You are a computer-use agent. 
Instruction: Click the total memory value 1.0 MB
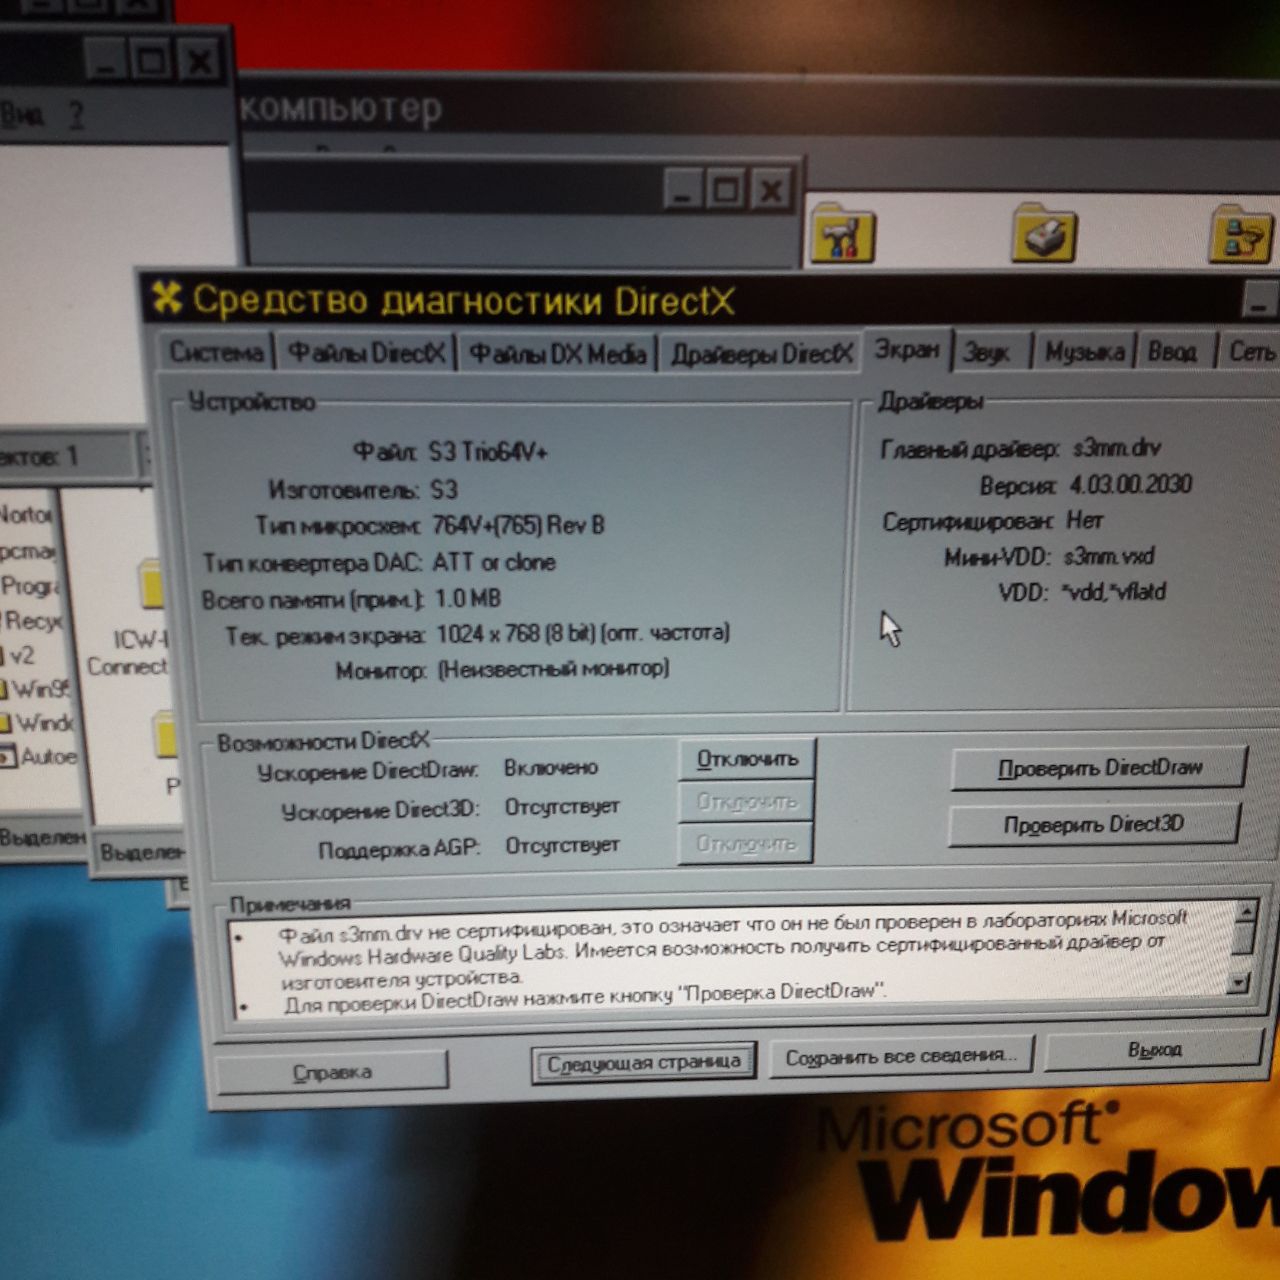tap(468, 599)
